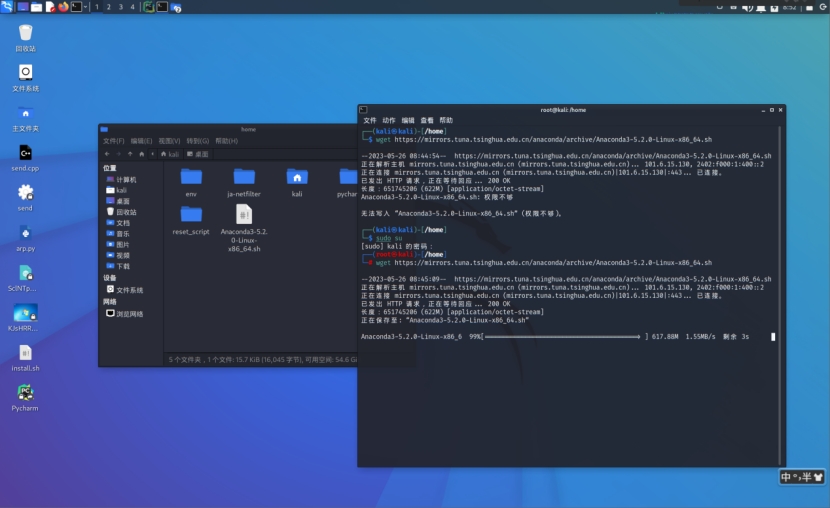Image resolution: width=830 pixels, height=508 pixels.
Task: Expand the terminal launcher dropdown arrow
Action: pos(85,7)
